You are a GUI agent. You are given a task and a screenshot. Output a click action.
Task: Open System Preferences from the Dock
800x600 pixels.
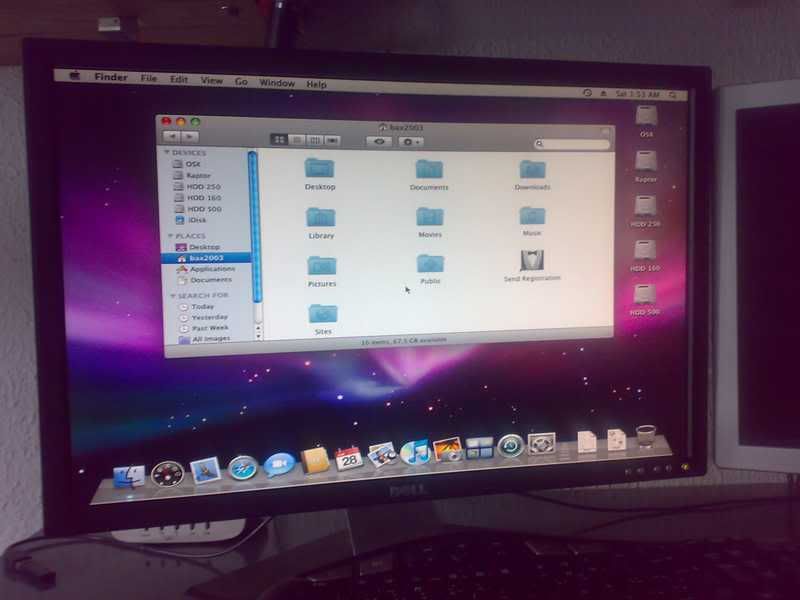(541, 443)
